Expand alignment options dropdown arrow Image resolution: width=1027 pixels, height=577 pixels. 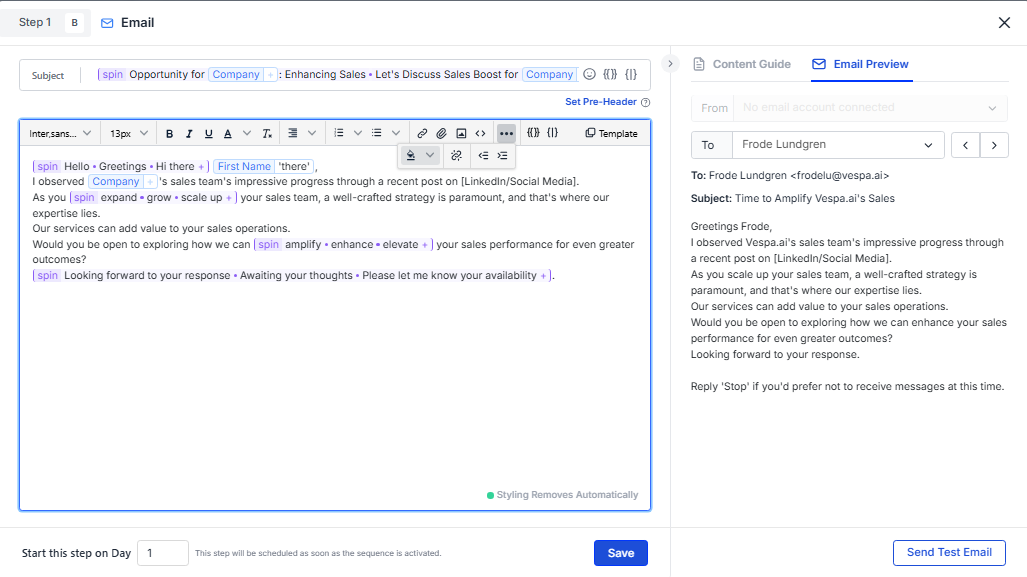click(x=312, y=134)
